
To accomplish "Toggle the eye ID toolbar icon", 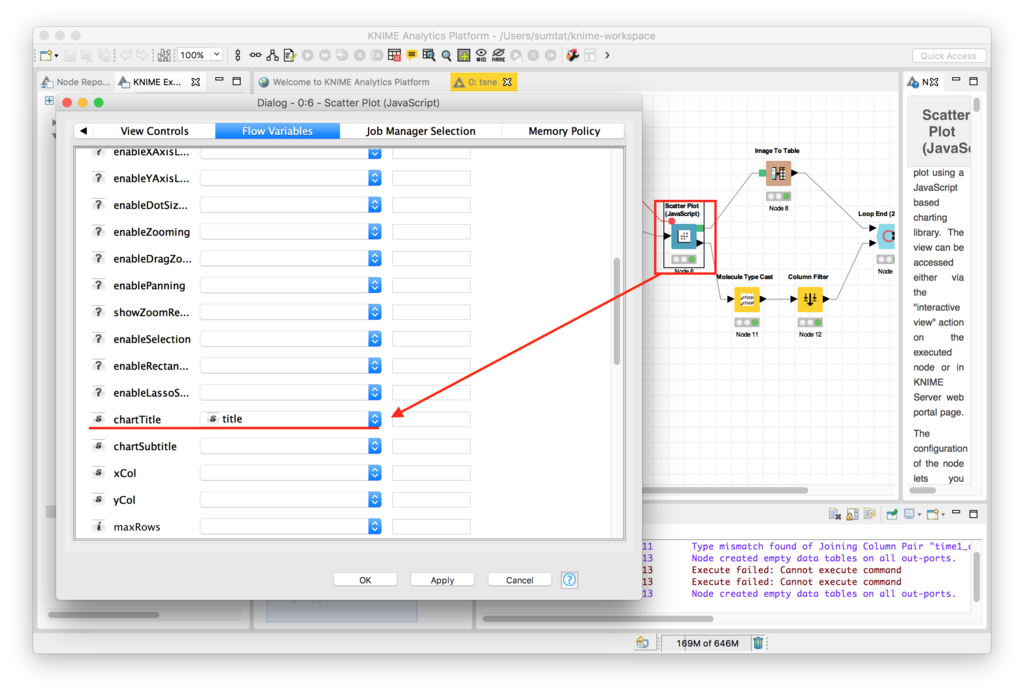I will 481,56.
